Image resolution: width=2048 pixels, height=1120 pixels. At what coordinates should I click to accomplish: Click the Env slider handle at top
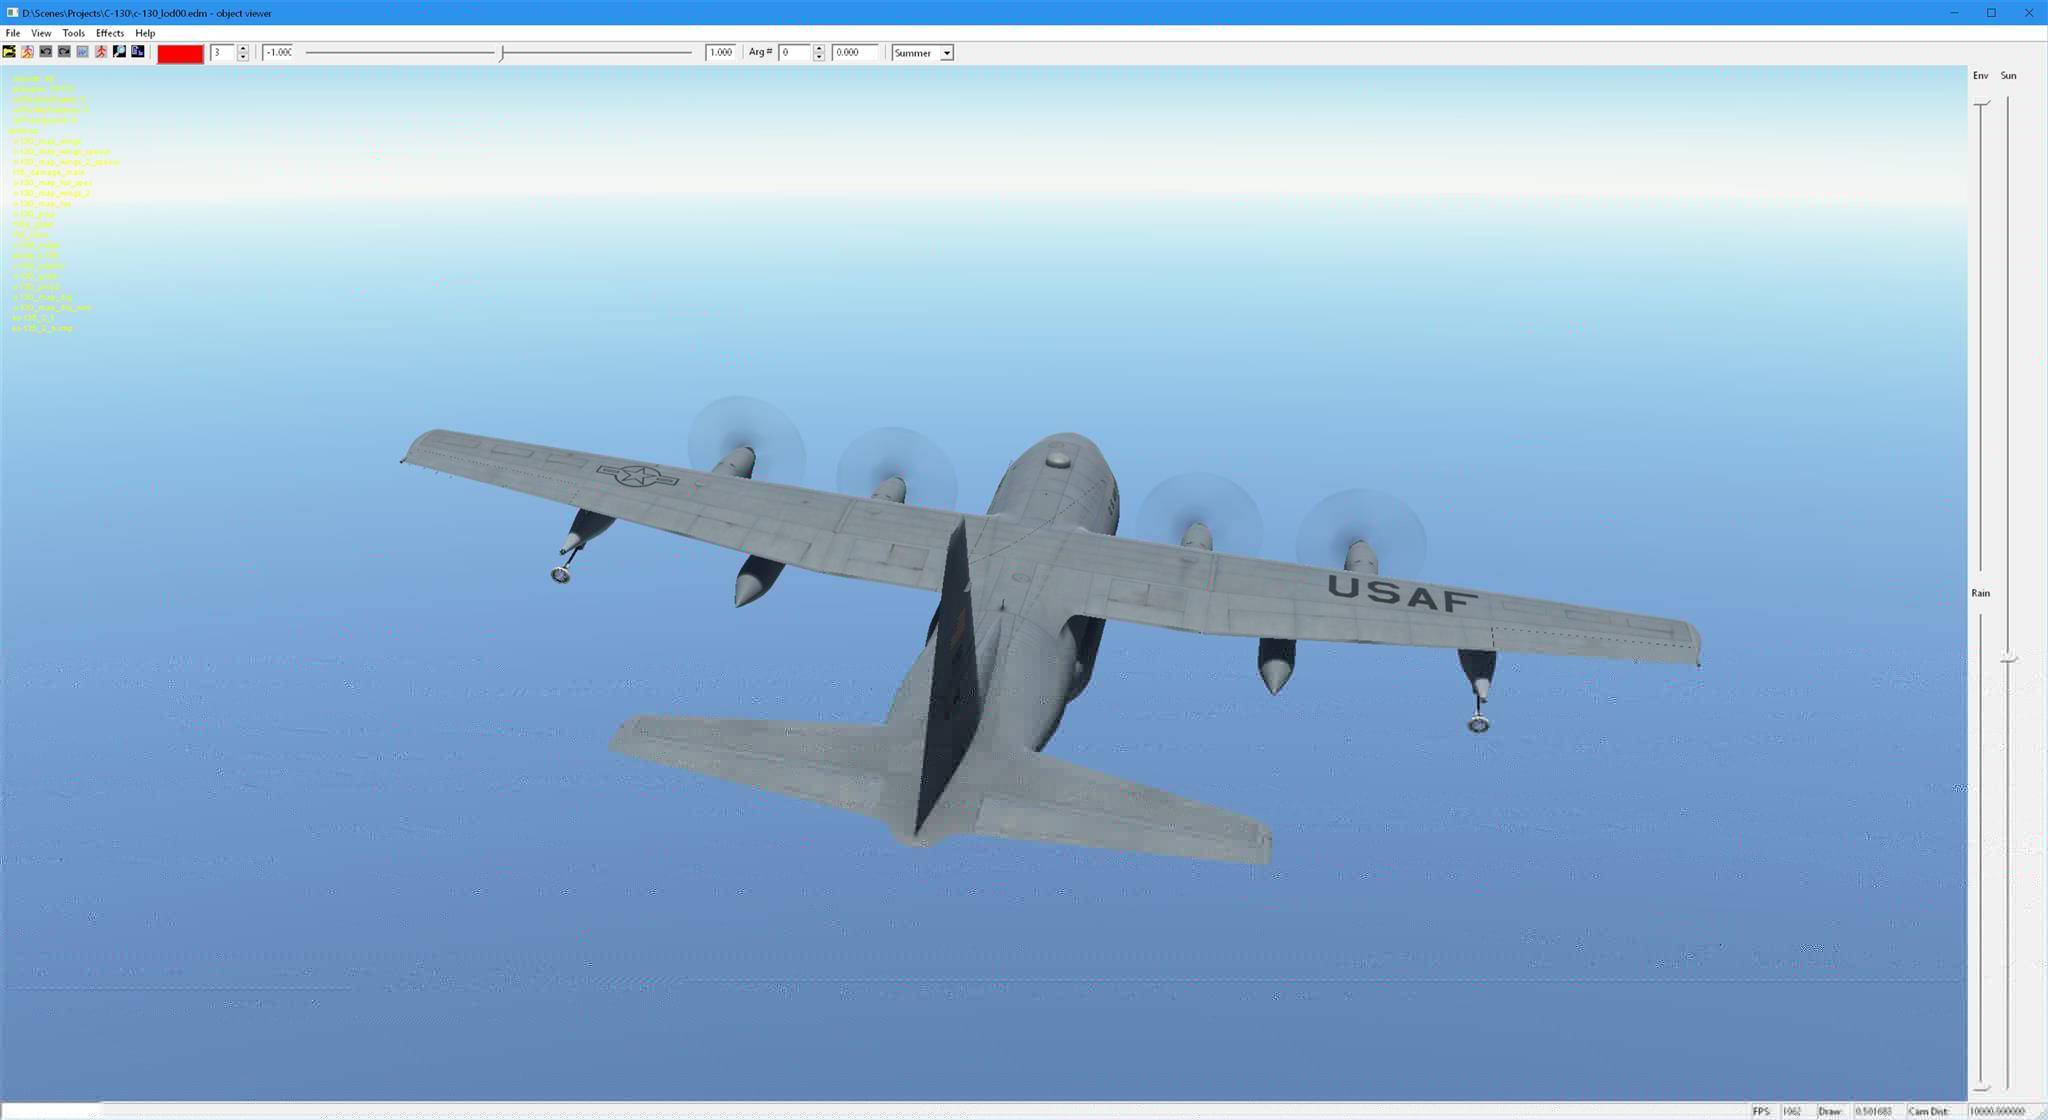click(x=1981, y=104)
